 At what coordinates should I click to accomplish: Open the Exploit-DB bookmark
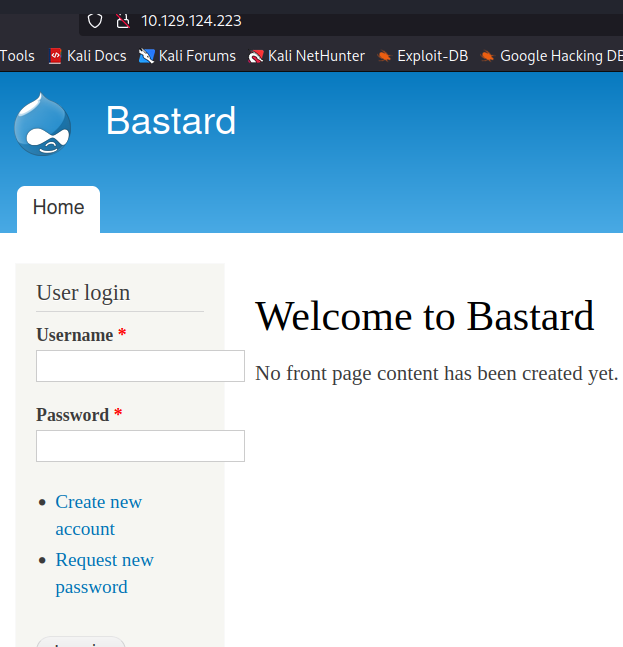coord(422,56)
